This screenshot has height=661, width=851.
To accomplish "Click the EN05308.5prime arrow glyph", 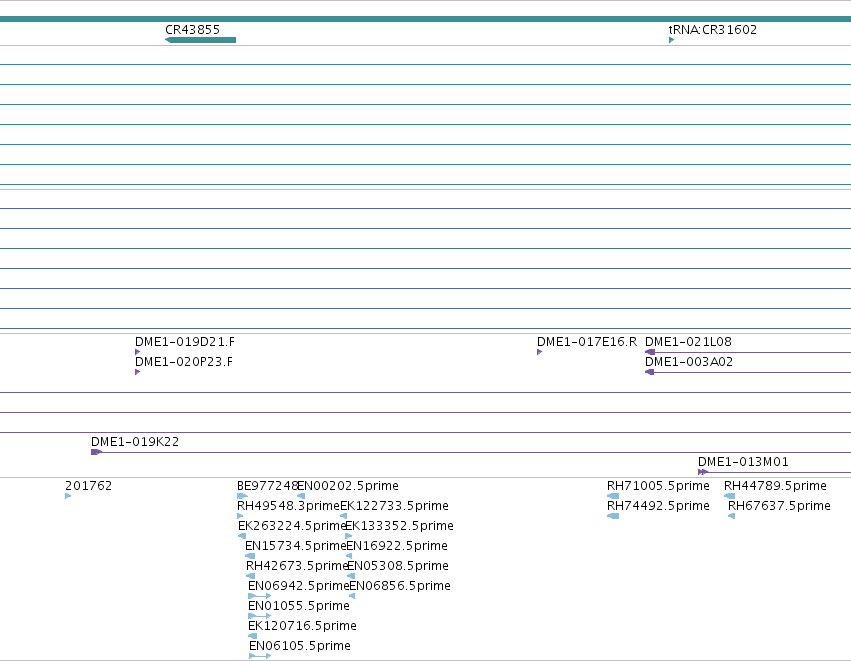I will tap(351, 576).
